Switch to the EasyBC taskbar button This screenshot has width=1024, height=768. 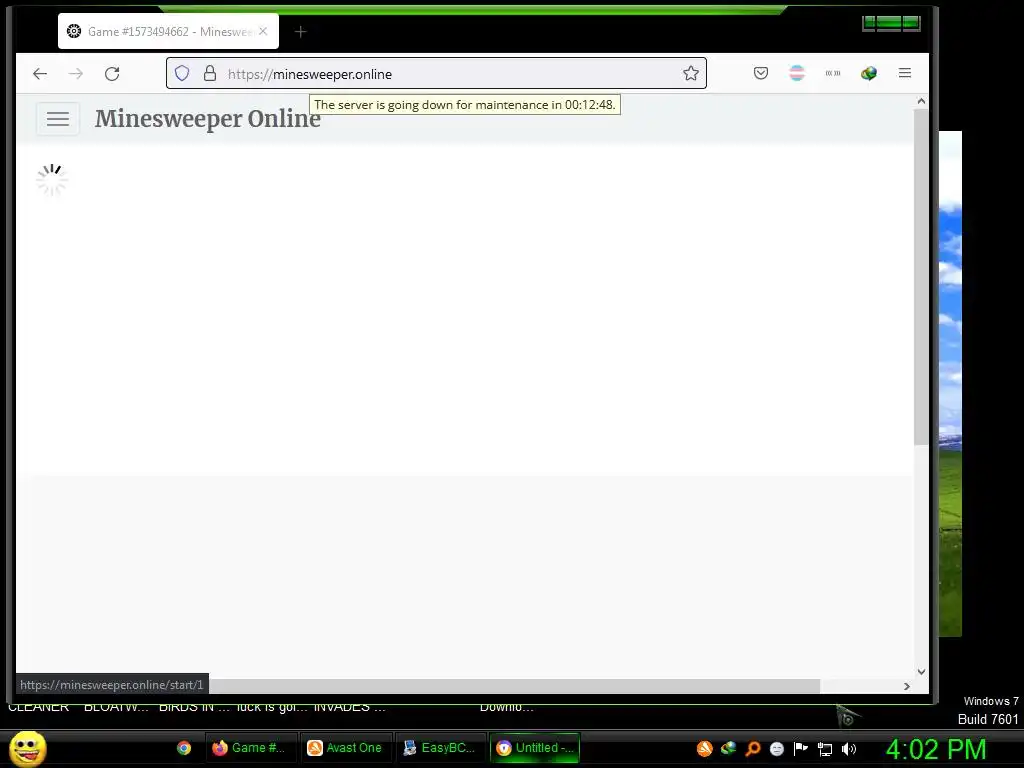440,748
